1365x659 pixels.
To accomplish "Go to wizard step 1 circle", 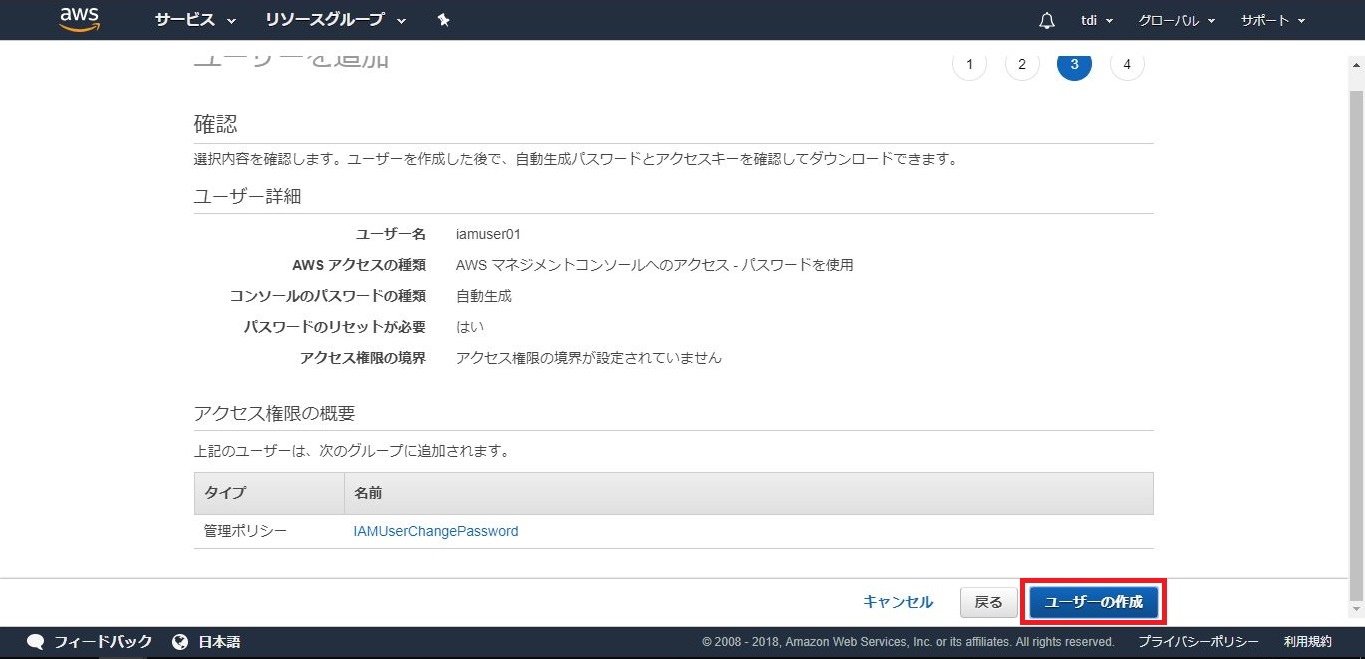I will pos(968,64).
